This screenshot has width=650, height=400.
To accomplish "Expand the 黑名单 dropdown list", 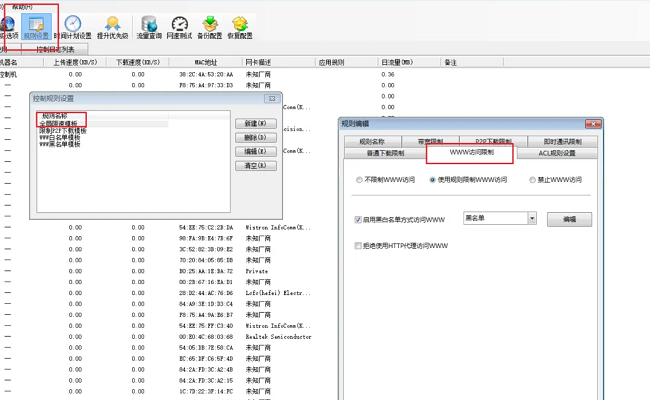I will (x=532, y=218).
